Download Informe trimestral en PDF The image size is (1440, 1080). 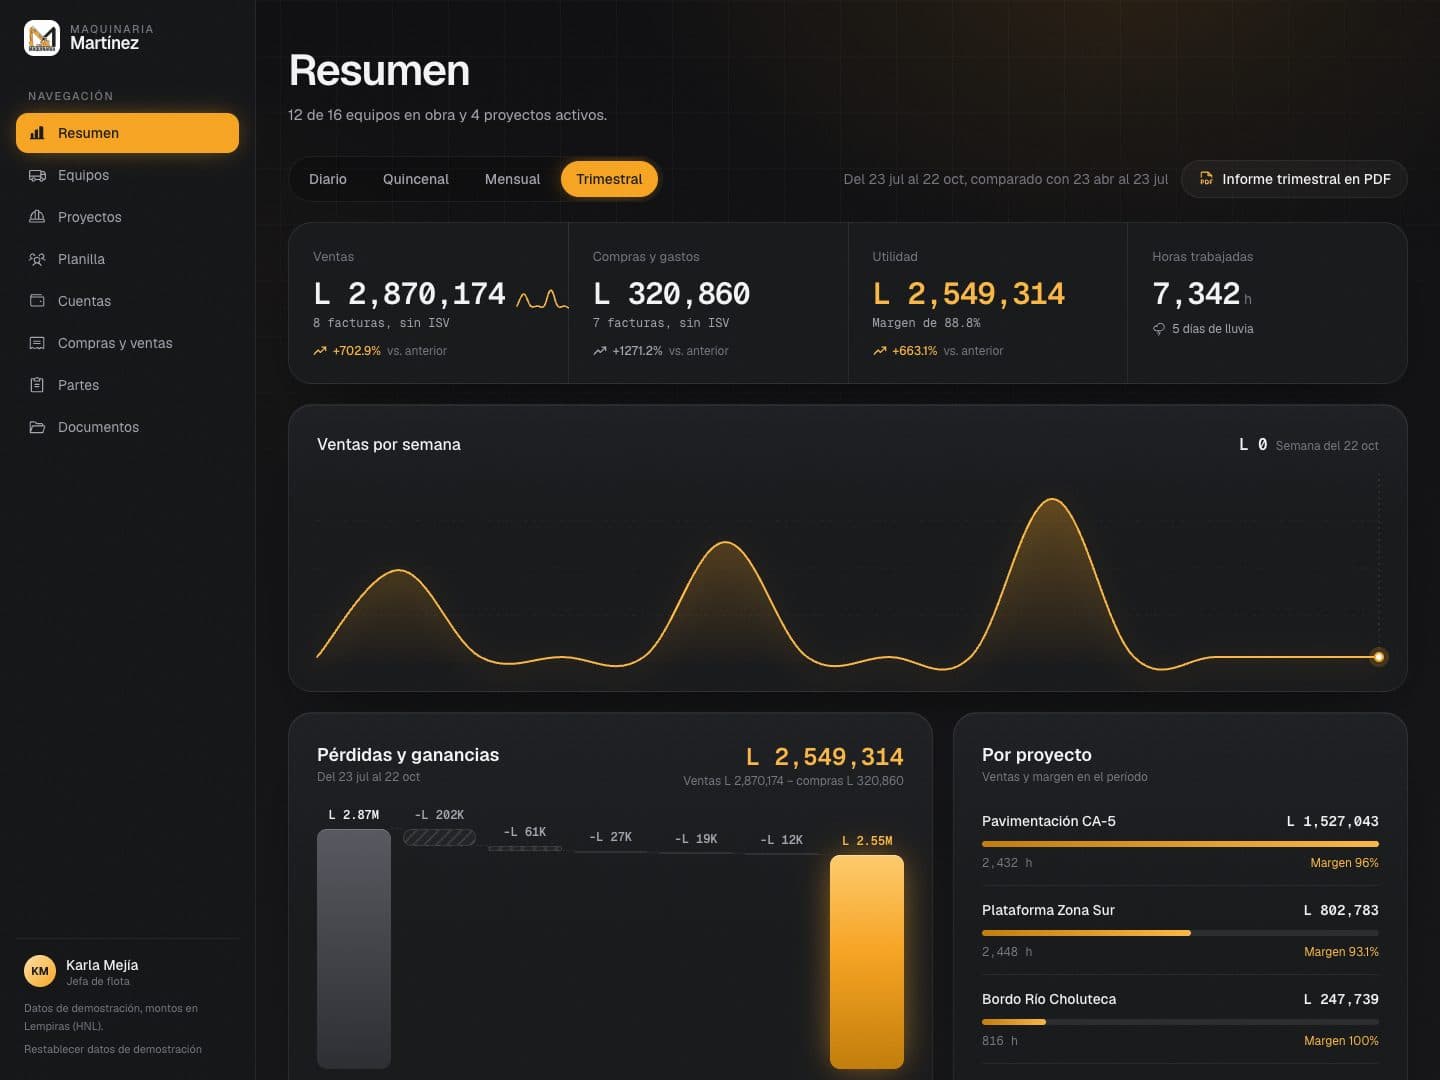pyautogui.click(x=1294, y=179)
